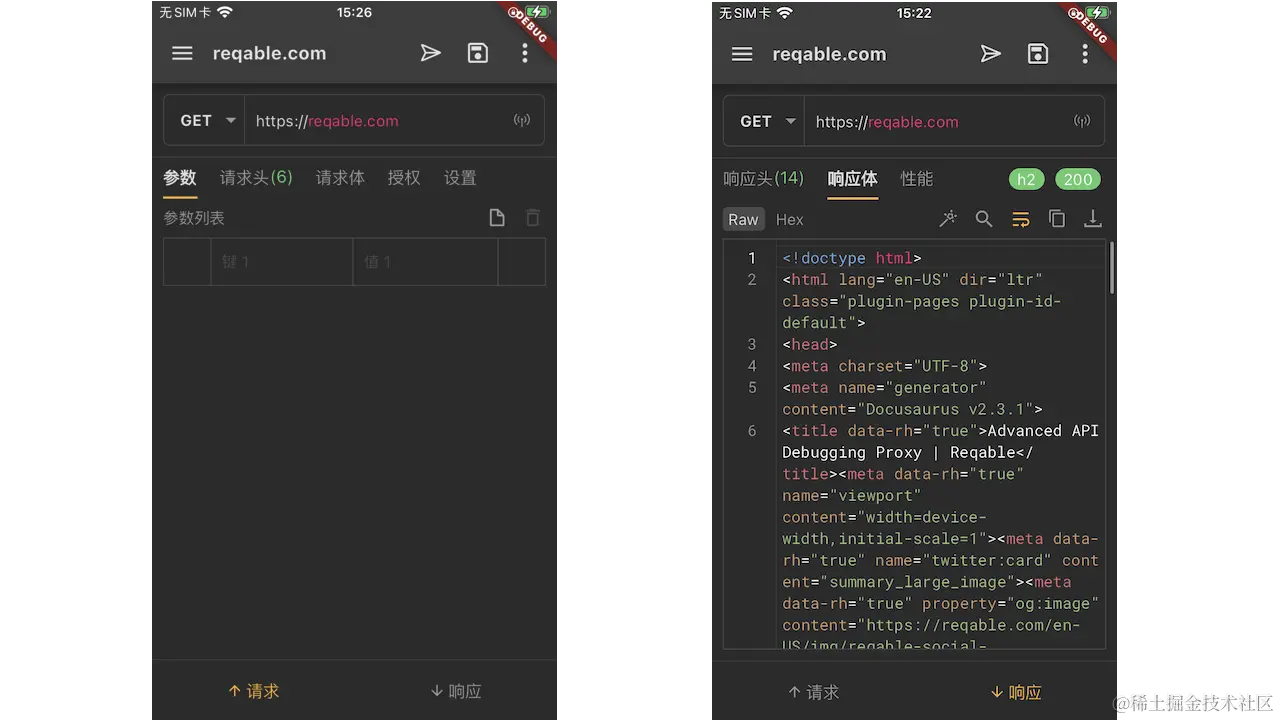Switch to 响应头(14) tab
1280x720 pixels.
763,179
